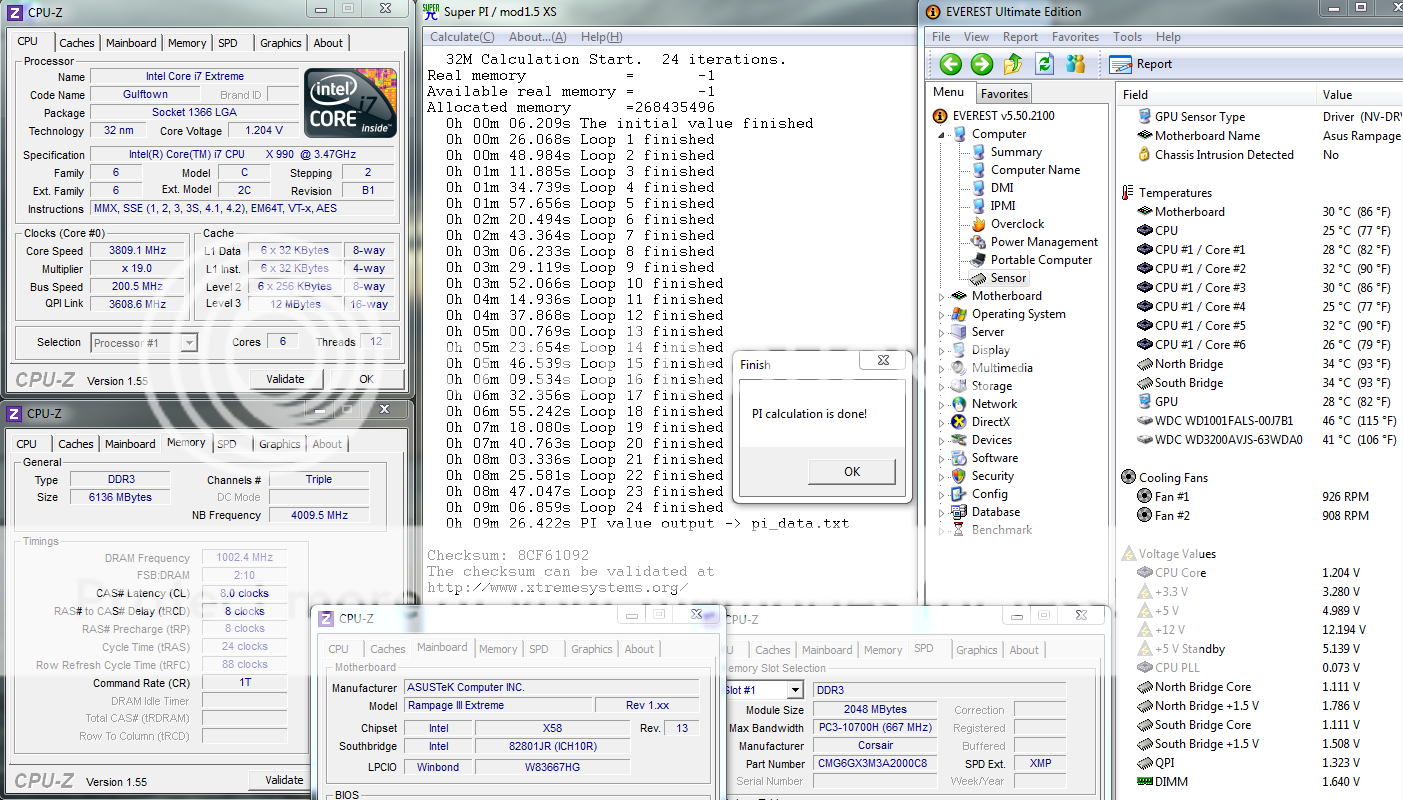Expand the Motherboard branch in EVEREST tree
Viewport: 1403px width, 800px height.
click(x=942, y=297)
